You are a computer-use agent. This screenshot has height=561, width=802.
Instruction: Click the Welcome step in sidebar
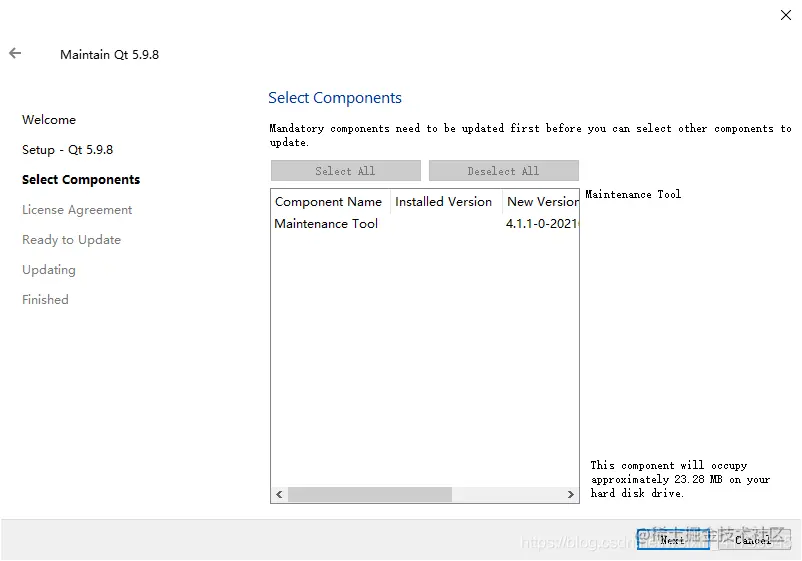(x=49, y=120)
